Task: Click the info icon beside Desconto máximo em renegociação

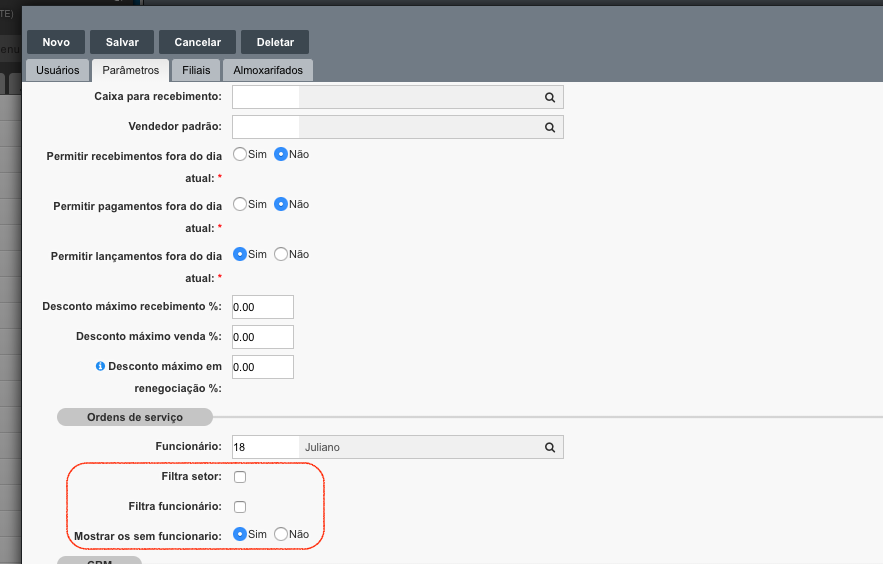Action: coord(100,367)
